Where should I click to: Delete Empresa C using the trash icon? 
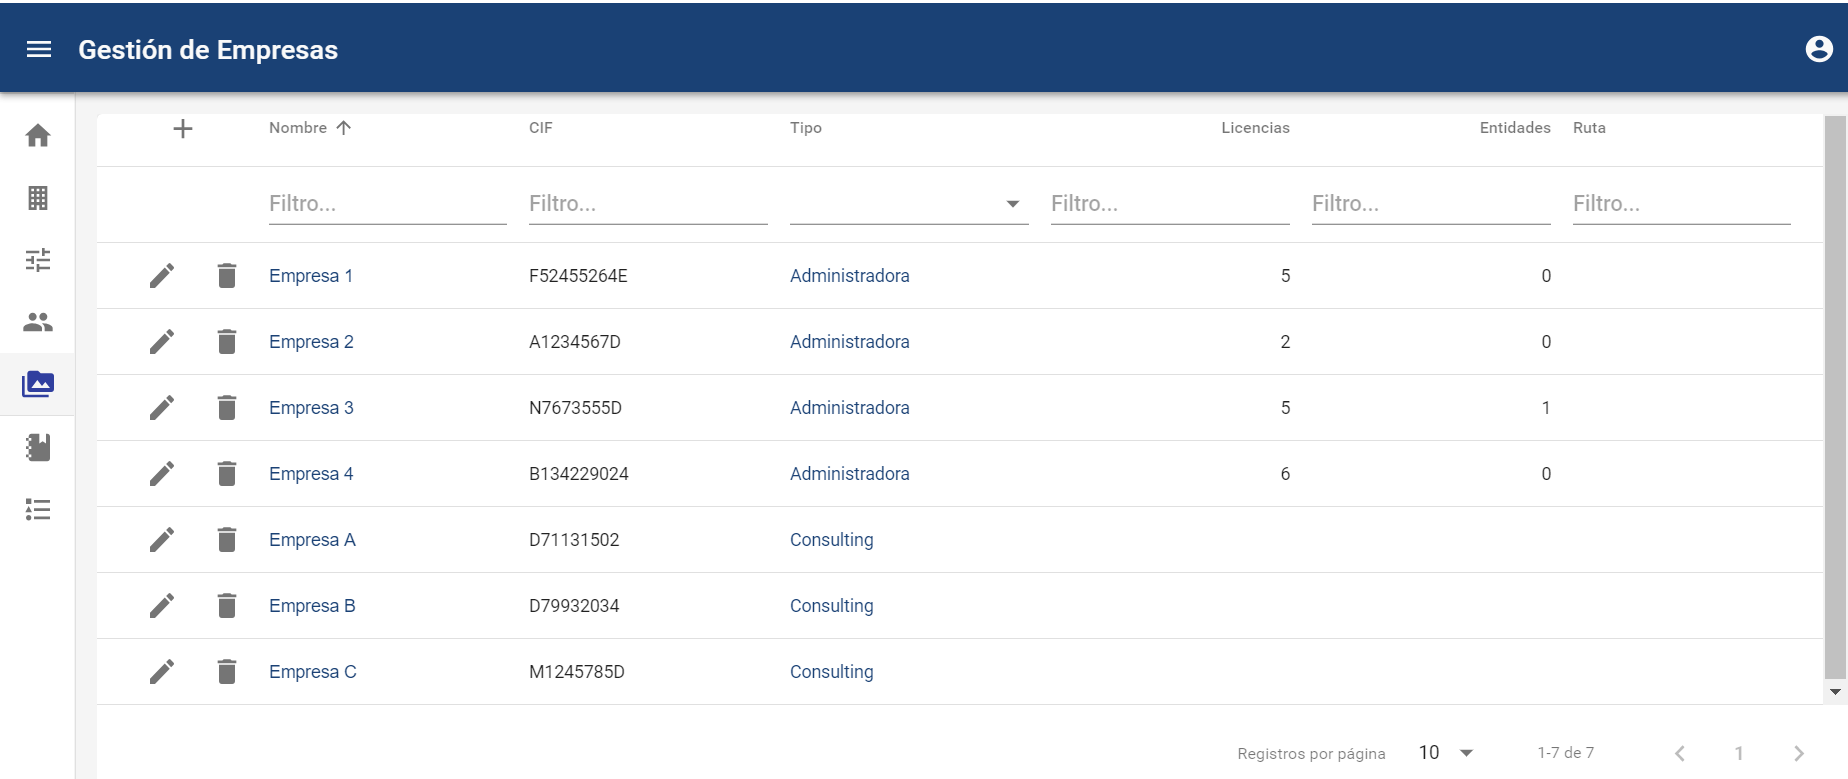coord(227,672)
